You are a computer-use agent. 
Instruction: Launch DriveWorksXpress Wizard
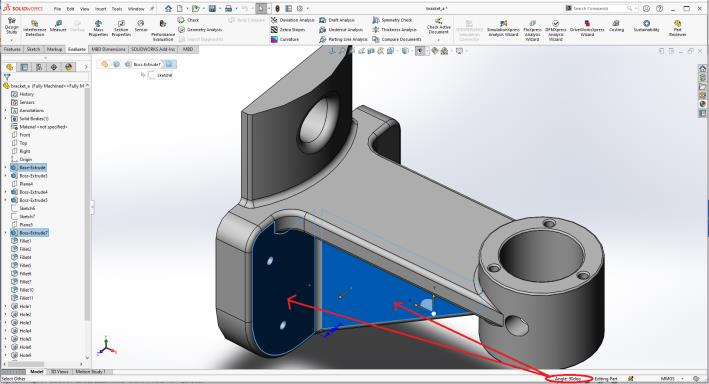click(587, 28)
